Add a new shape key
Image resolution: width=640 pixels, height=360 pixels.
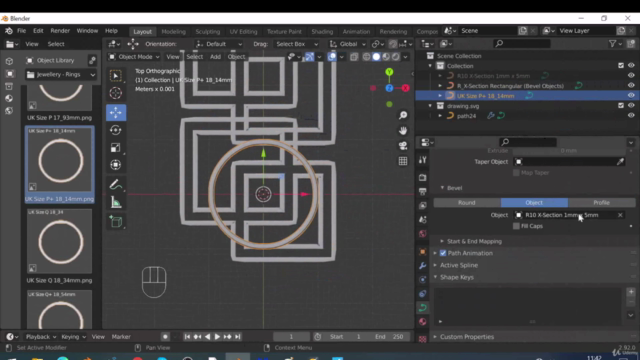click(631, 292)
